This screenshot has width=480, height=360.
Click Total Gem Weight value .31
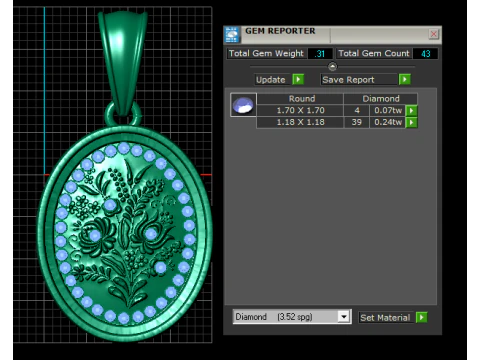[x=320, y=54]
